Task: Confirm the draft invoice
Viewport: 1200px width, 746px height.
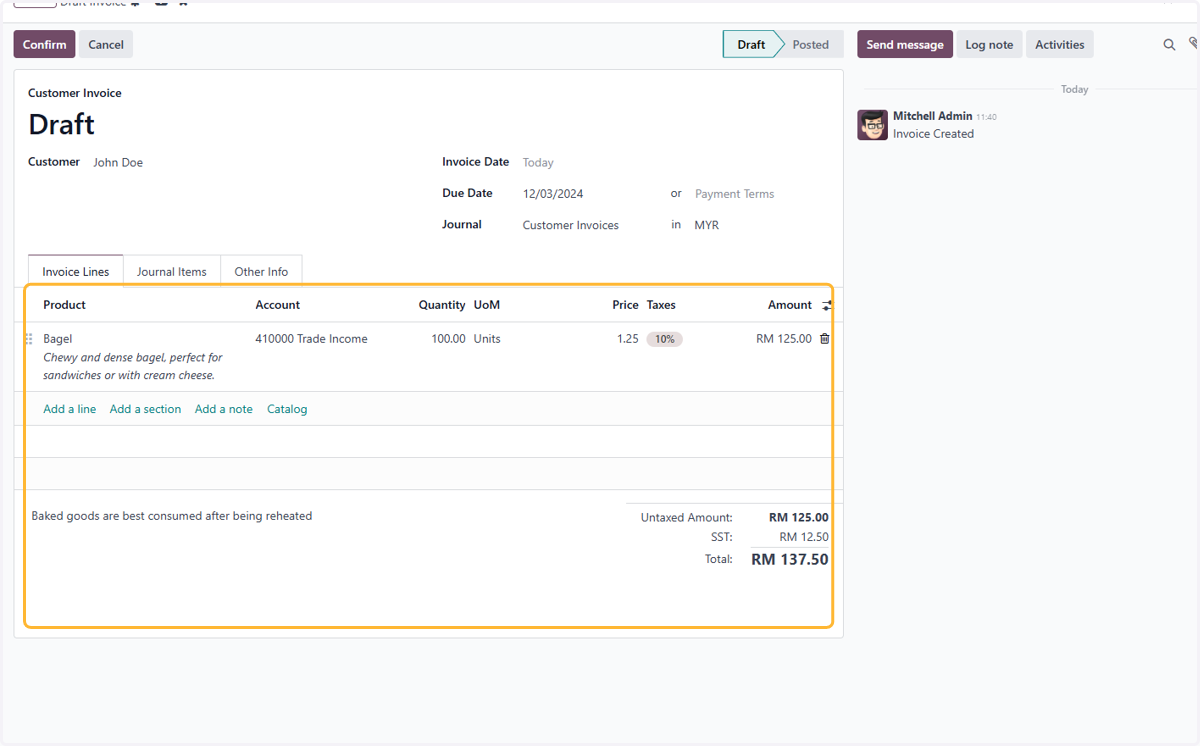Action: coord(44,44)
